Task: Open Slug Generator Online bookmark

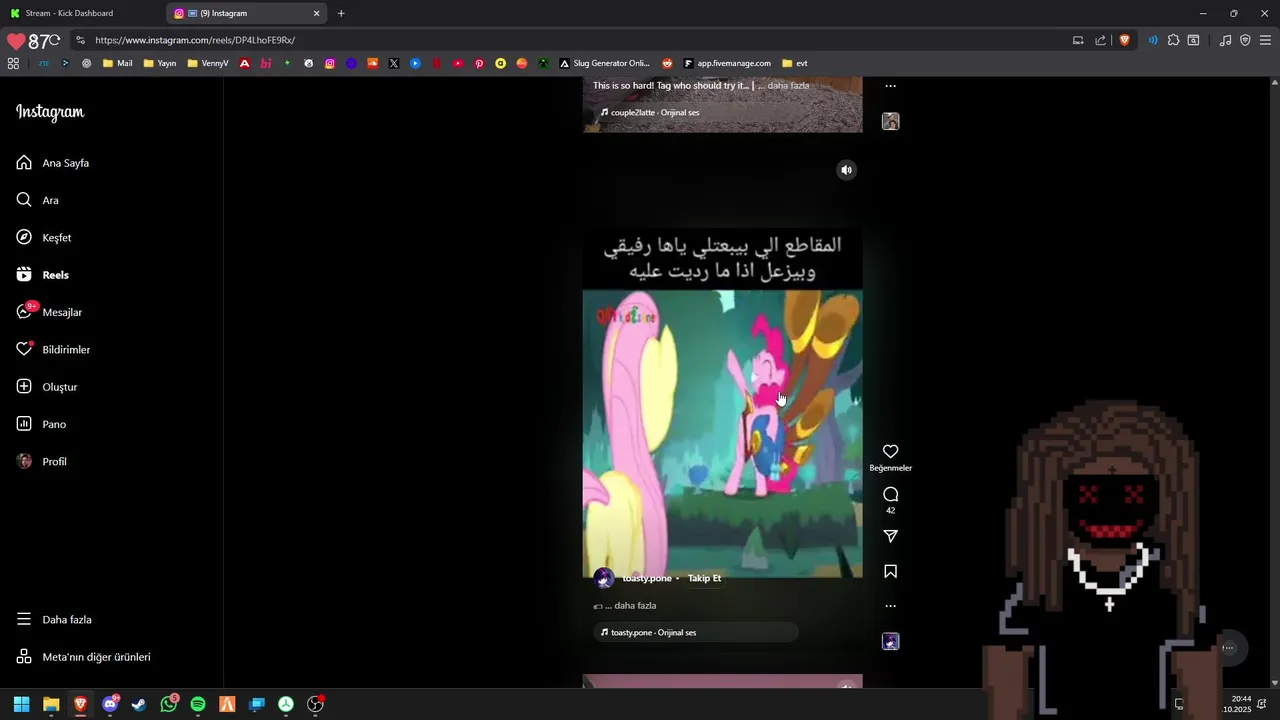Action: [605, 63]
